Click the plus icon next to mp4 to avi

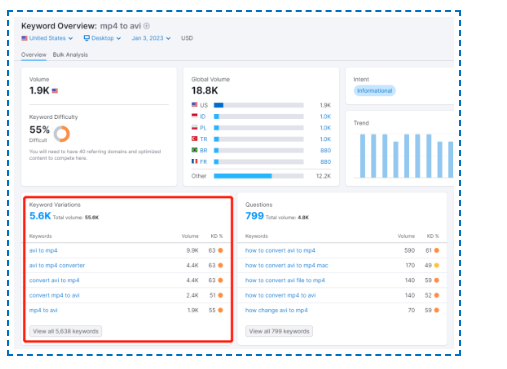(x=146, y=26)
